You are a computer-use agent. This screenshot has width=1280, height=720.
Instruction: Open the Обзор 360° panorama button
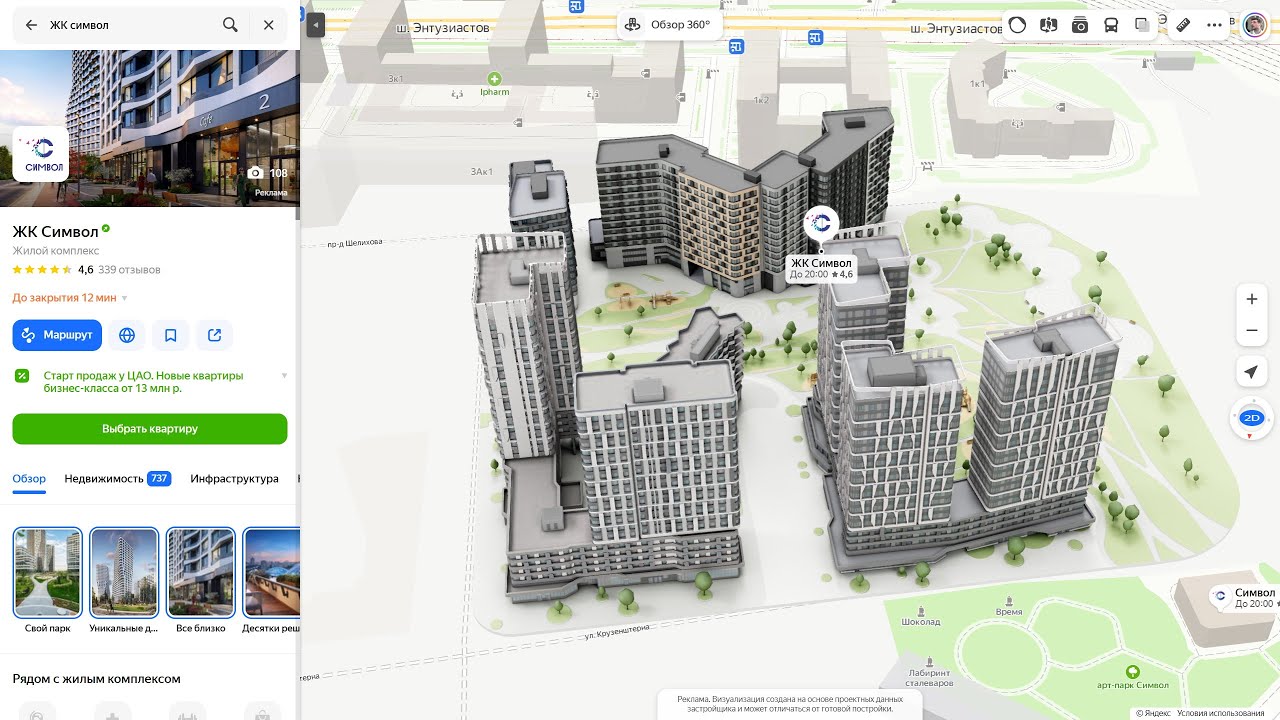click(670, 25)
